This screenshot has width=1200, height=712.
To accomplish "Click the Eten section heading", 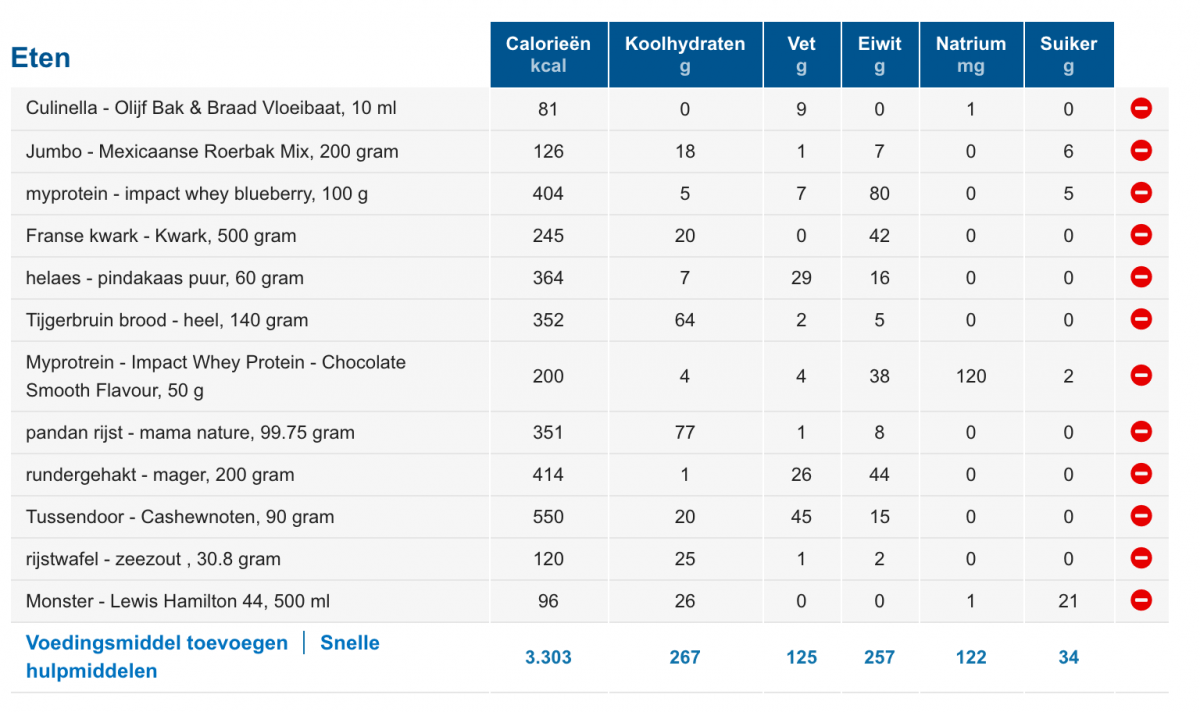I will [x=41, y=58].
